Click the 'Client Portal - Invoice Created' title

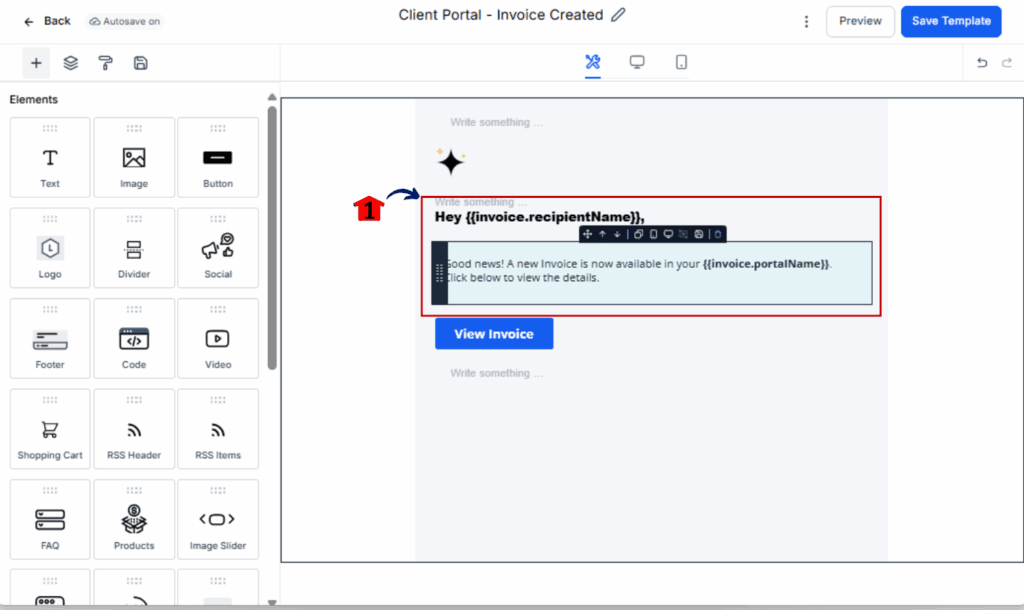501,15
